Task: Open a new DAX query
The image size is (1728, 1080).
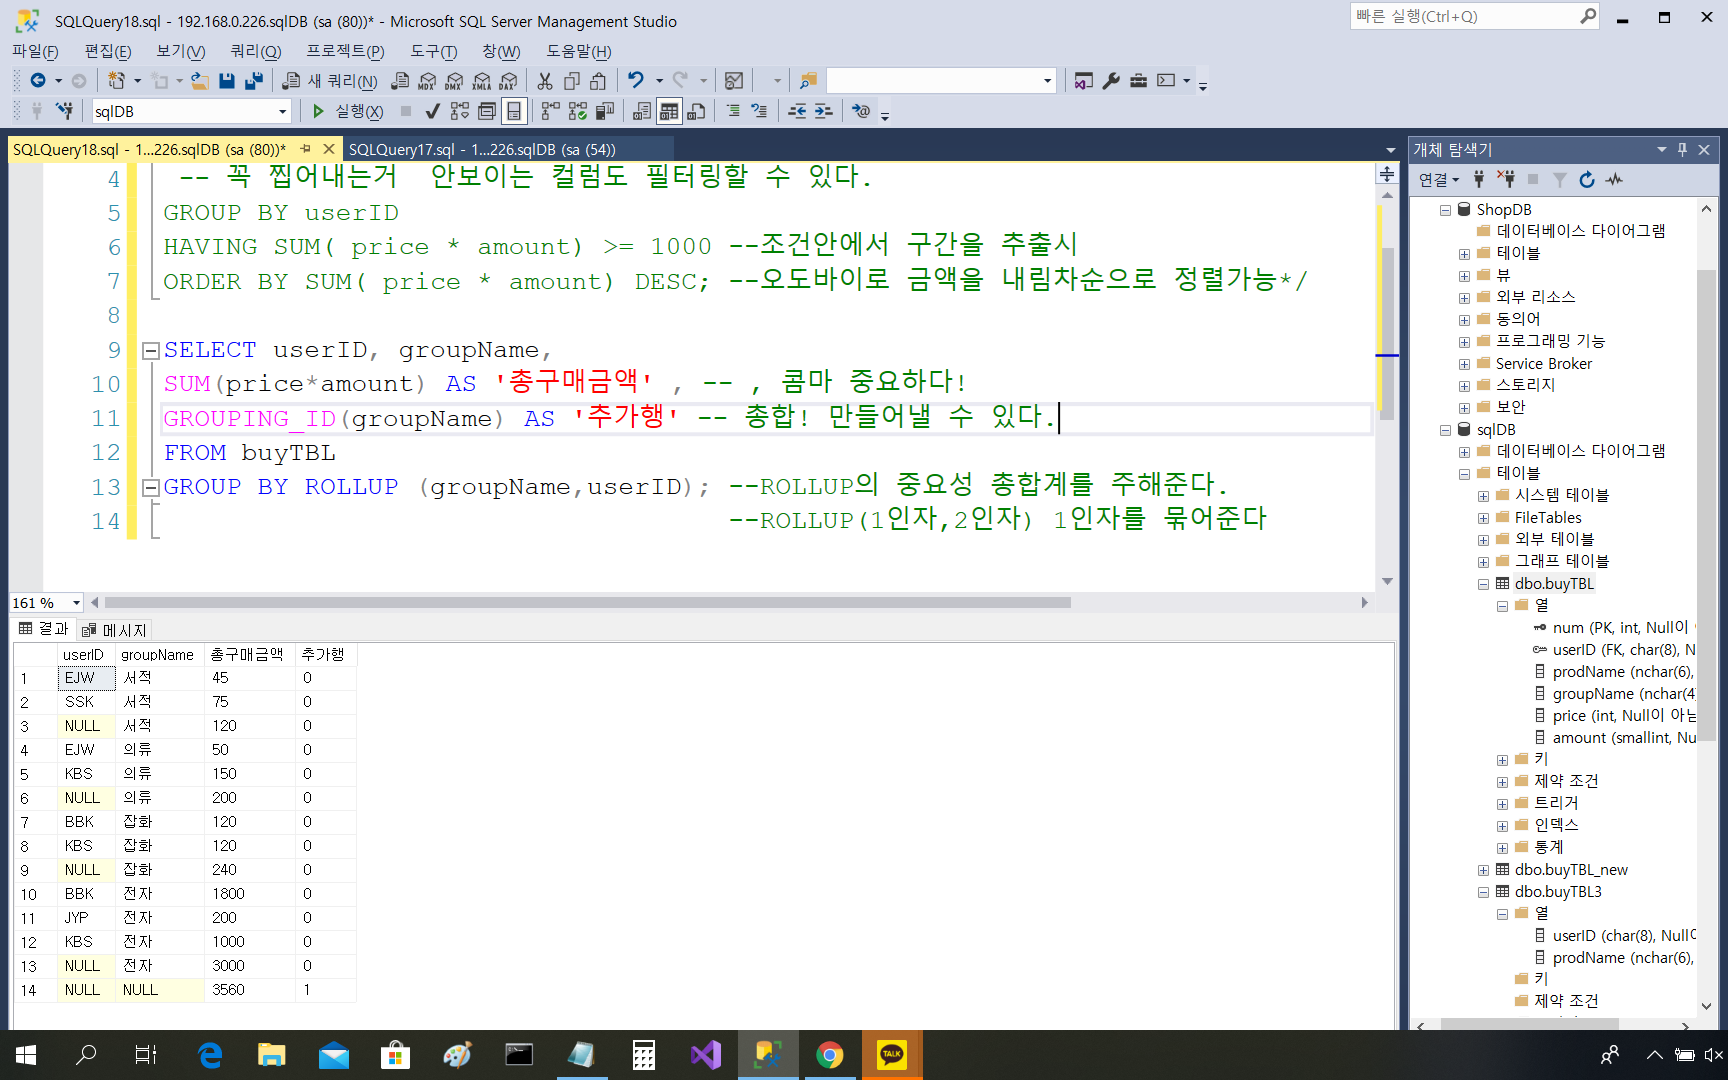Action: (x=508, y=81)
